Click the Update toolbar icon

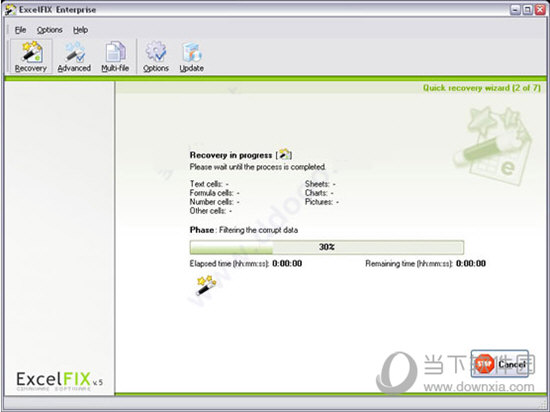(x=192, y=56)
